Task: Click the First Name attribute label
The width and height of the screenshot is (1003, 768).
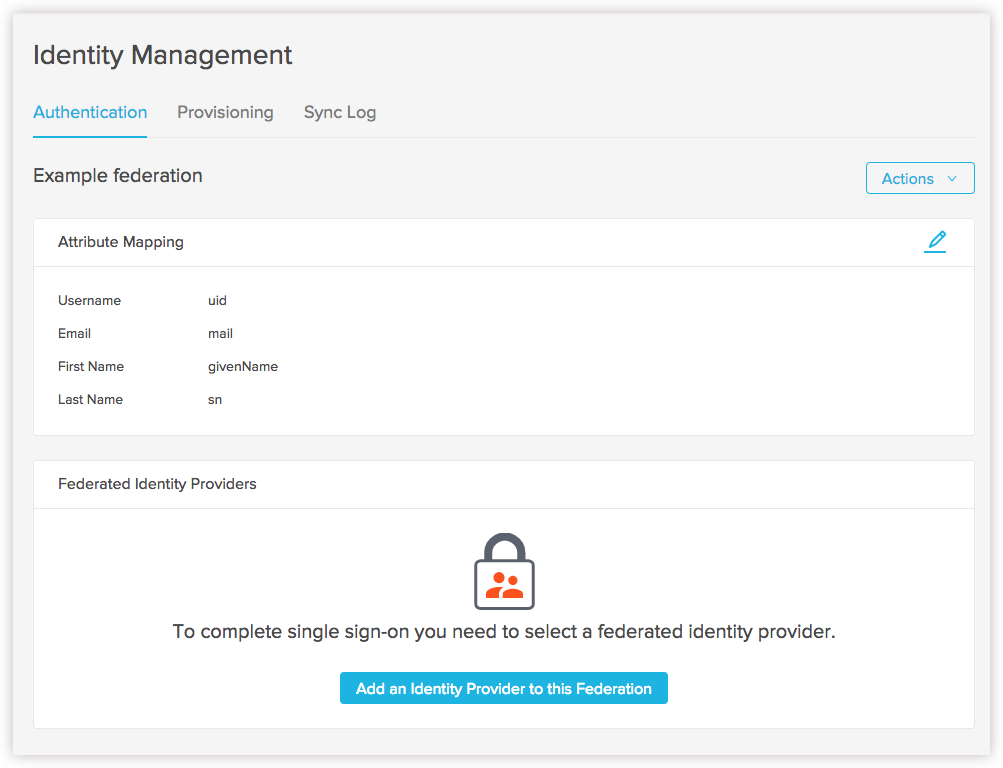Action: [91, 366]
